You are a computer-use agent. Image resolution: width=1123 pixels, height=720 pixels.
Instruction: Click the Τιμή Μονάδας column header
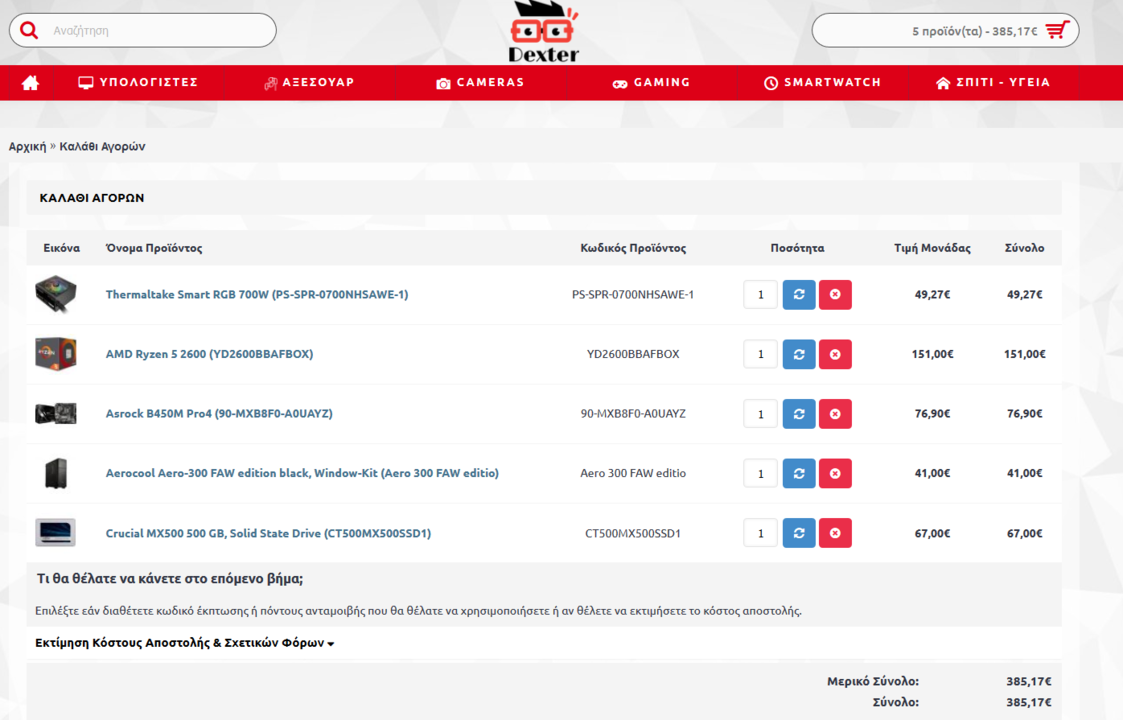pos(932,248)
